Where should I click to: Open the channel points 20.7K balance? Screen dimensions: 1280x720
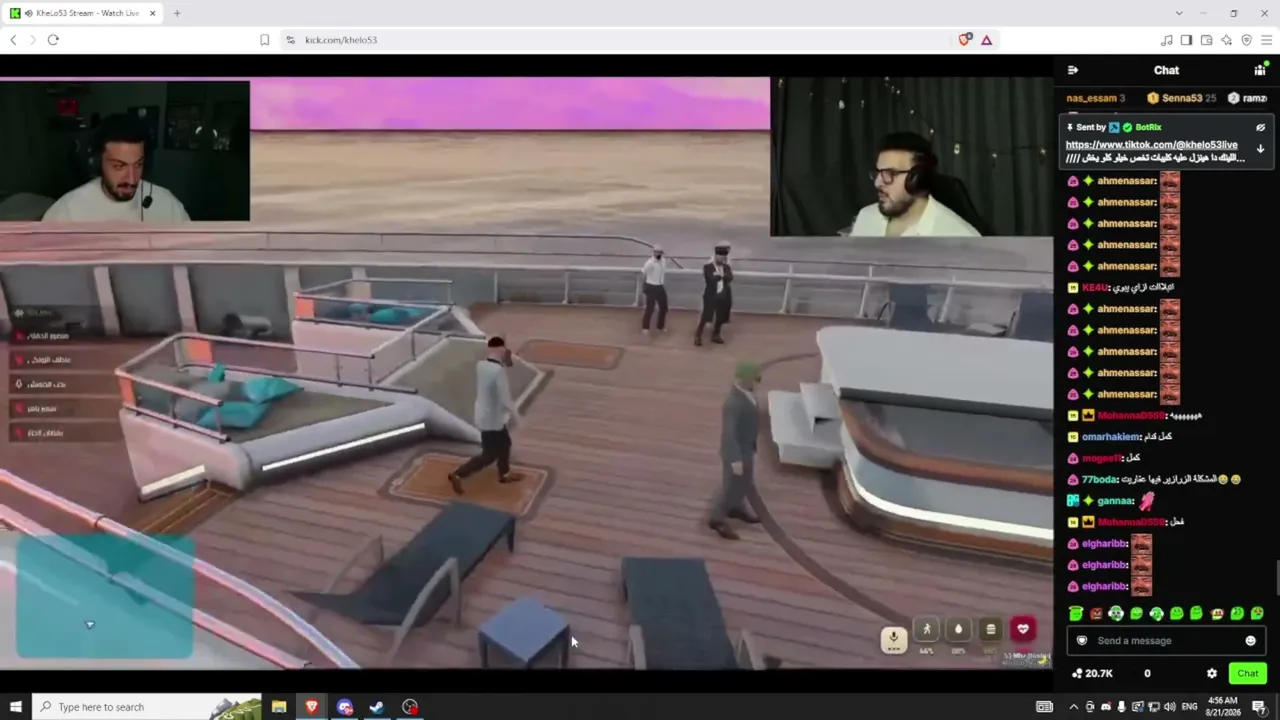(1092, 673)
